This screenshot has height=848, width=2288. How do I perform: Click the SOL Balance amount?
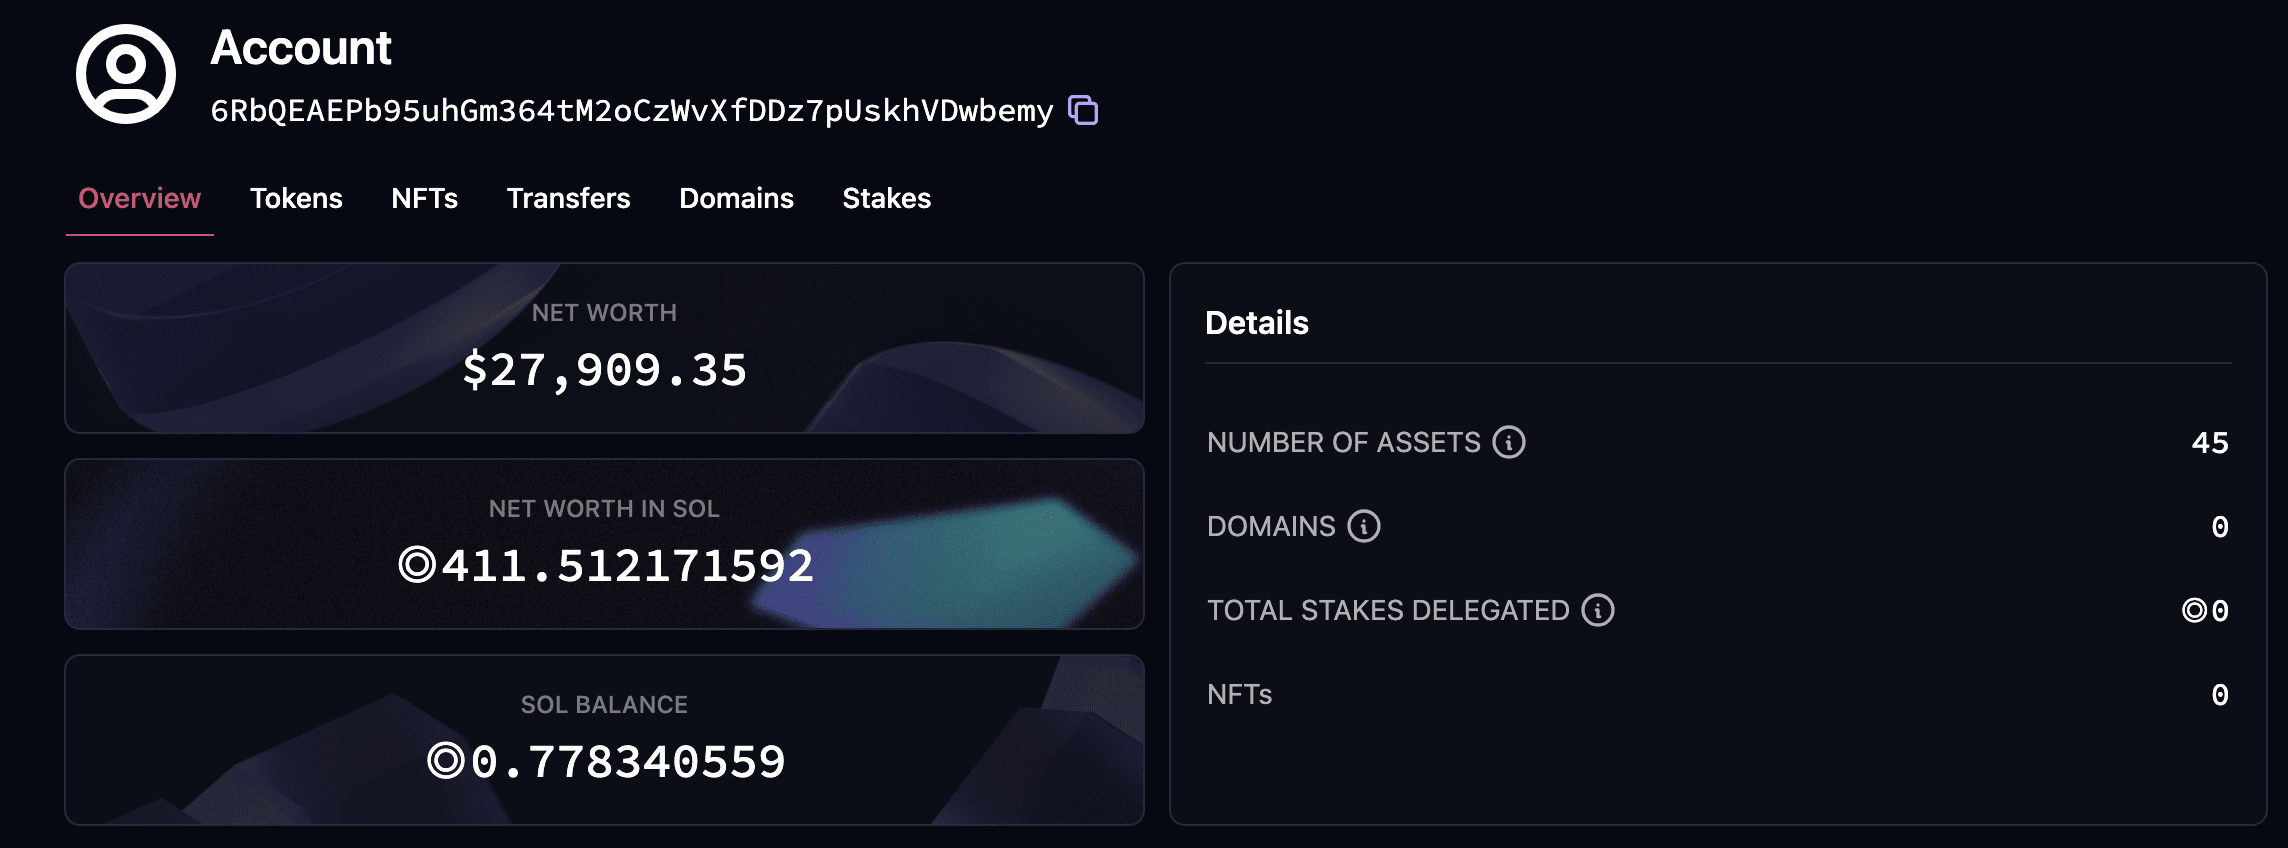[x=628, y=762]
